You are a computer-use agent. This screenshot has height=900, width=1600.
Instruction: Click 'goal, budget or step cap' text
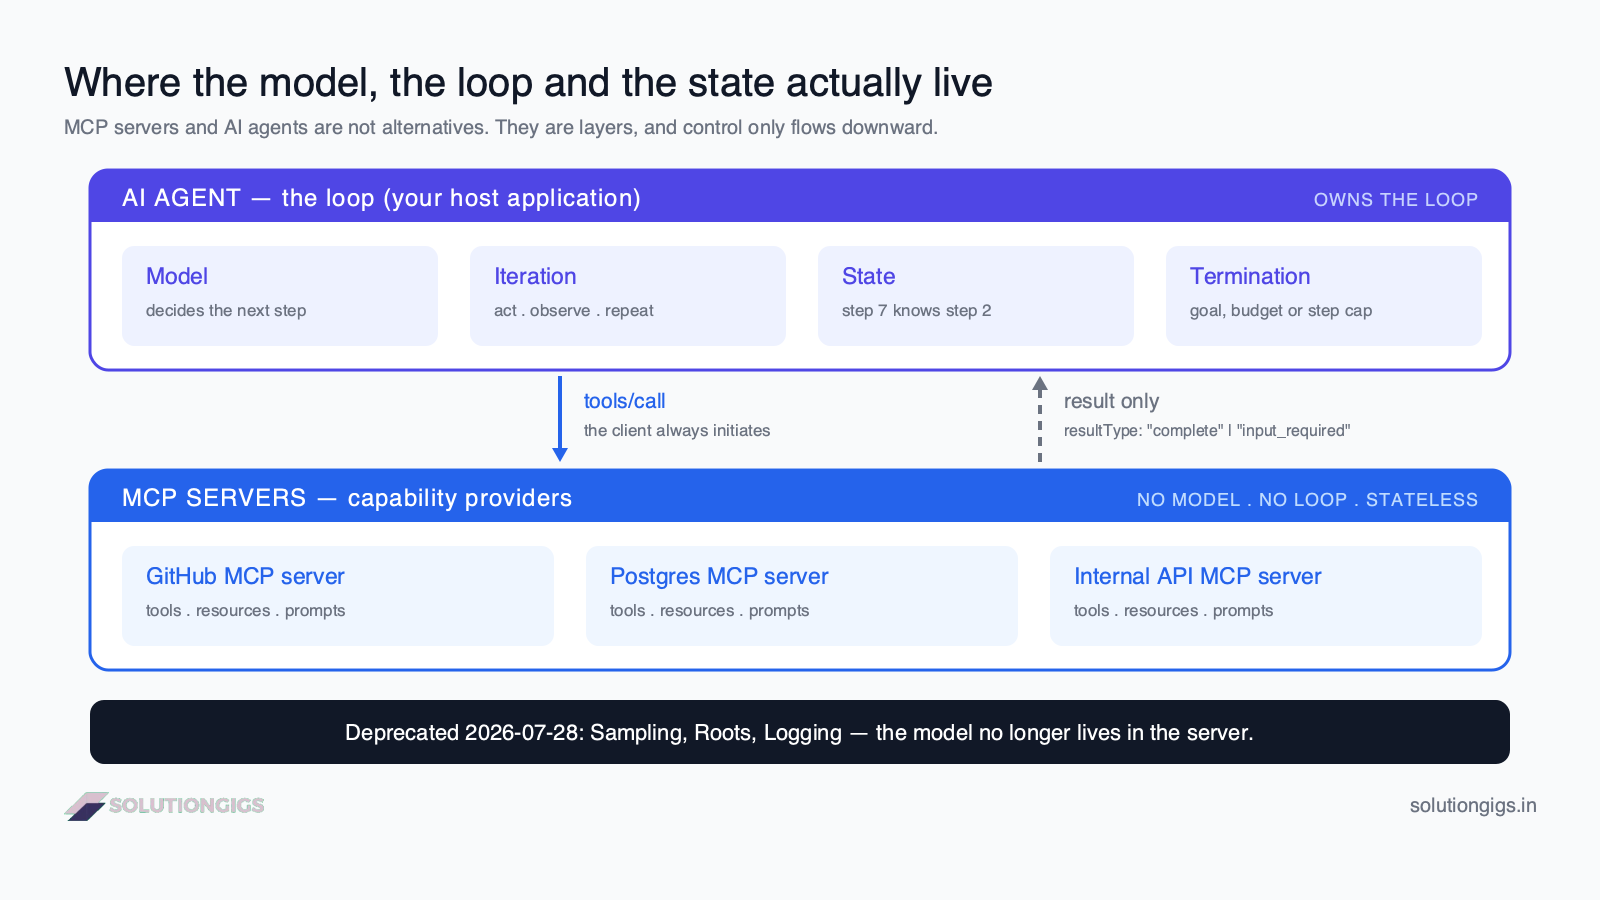pos(1281,311)
